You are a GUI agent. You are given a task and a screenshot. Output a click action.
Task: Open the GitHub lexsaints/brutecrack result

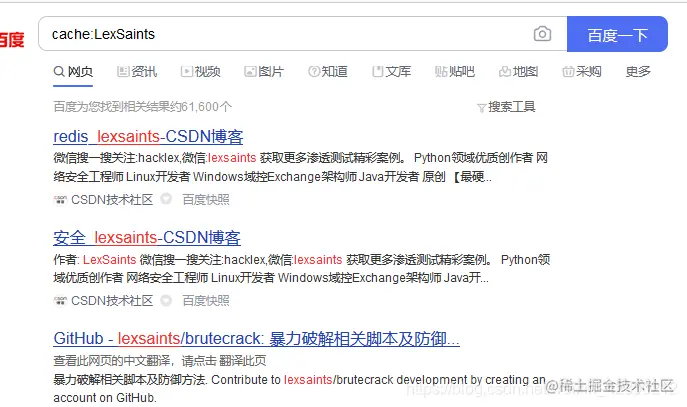tap(256, 339)
